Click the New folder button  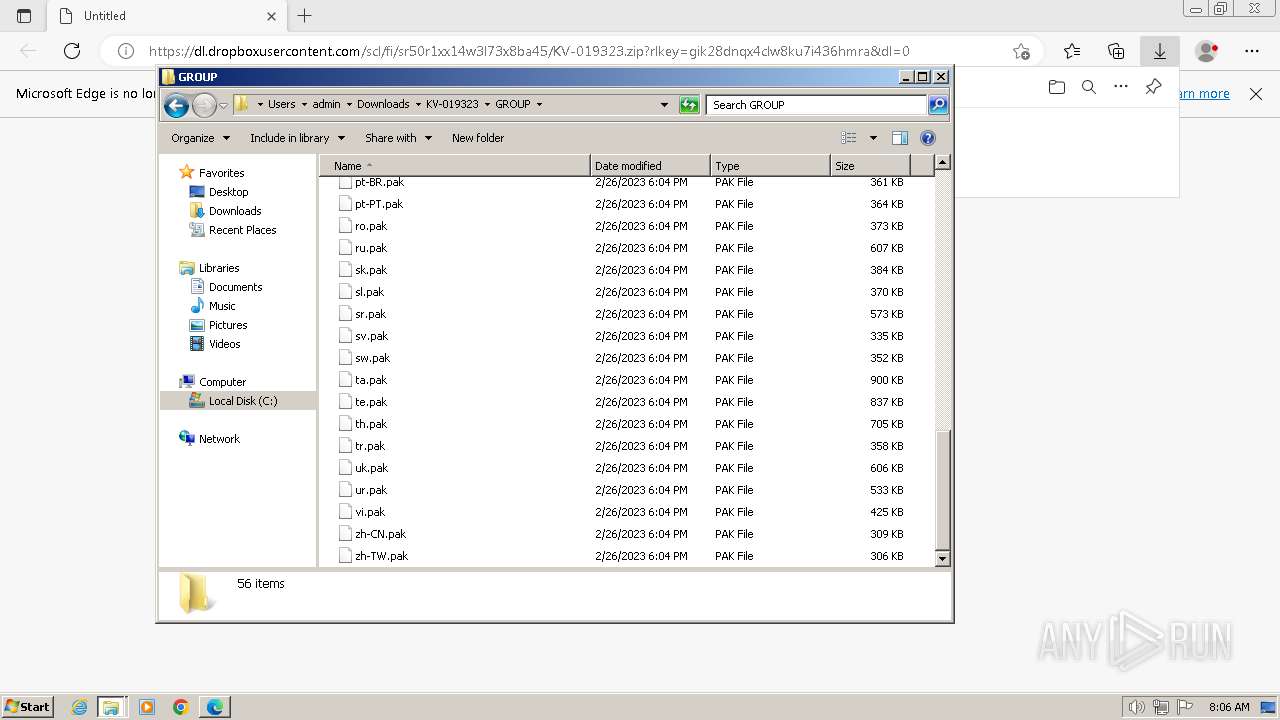(478, 138)
